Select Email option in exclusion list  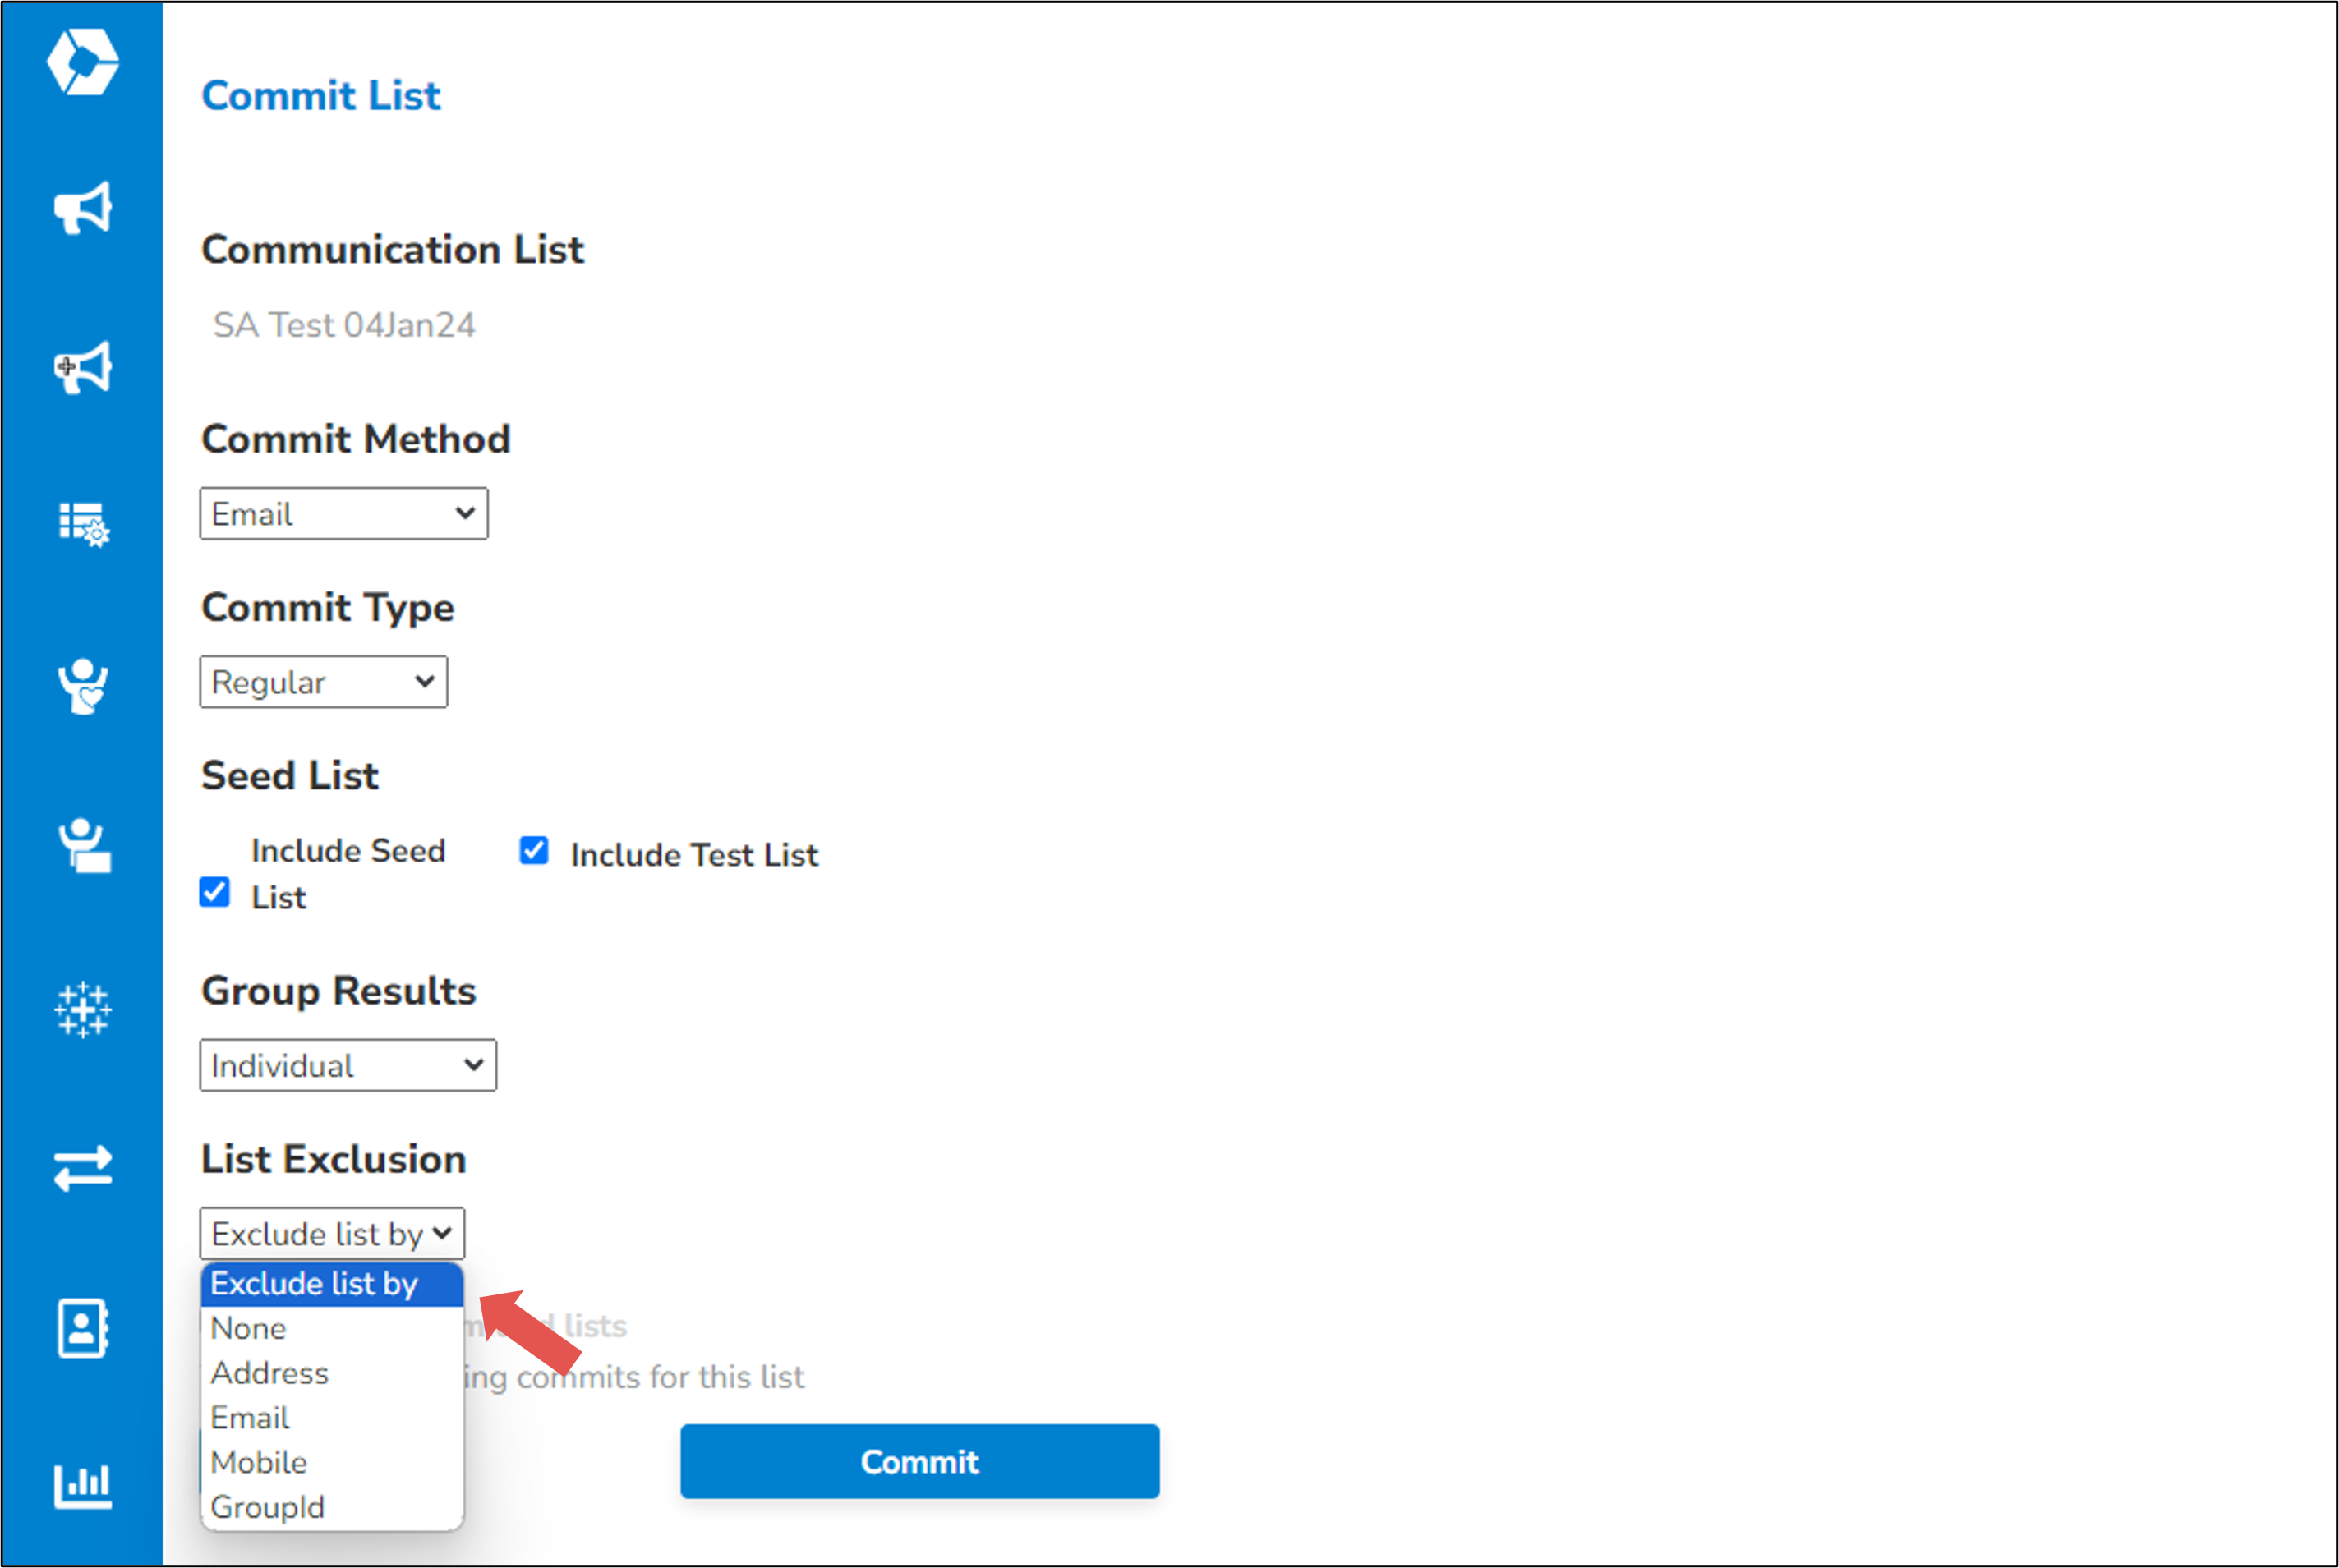(332, 1418)
